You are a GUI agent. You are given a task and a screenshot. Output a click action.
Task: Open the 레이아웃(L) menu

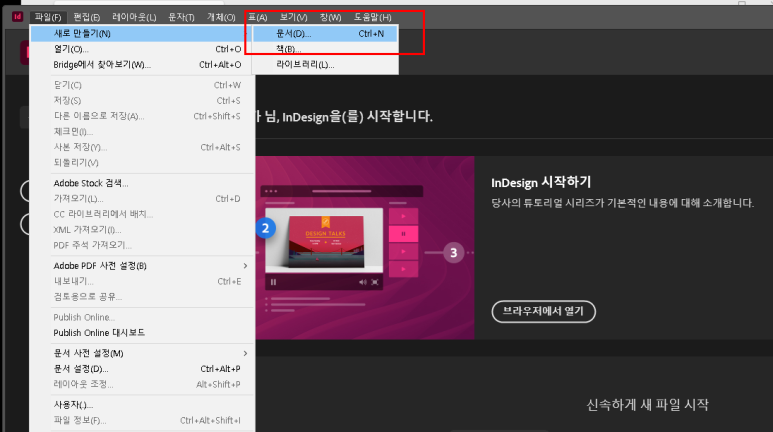click(x=134, y=17)
